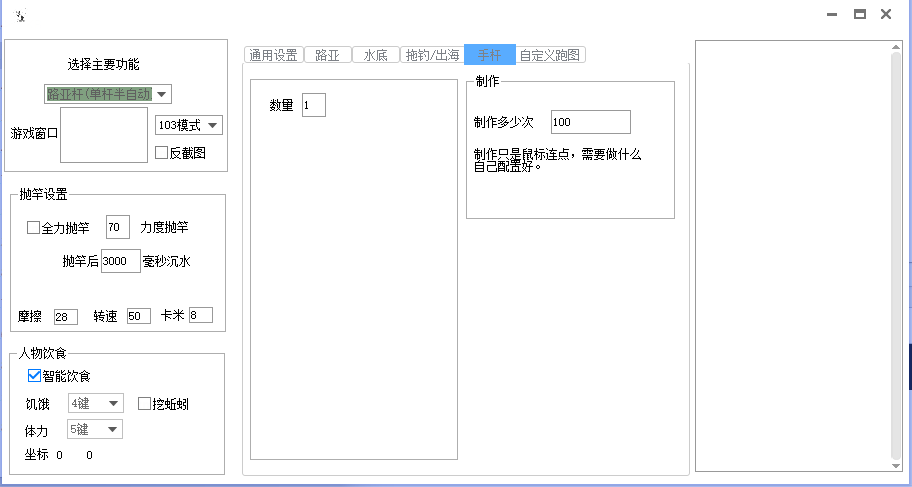This screenshot has width=912, height=487.
Task: Click the 抛竿后 milliseconds field
Action: pos(120,261)
